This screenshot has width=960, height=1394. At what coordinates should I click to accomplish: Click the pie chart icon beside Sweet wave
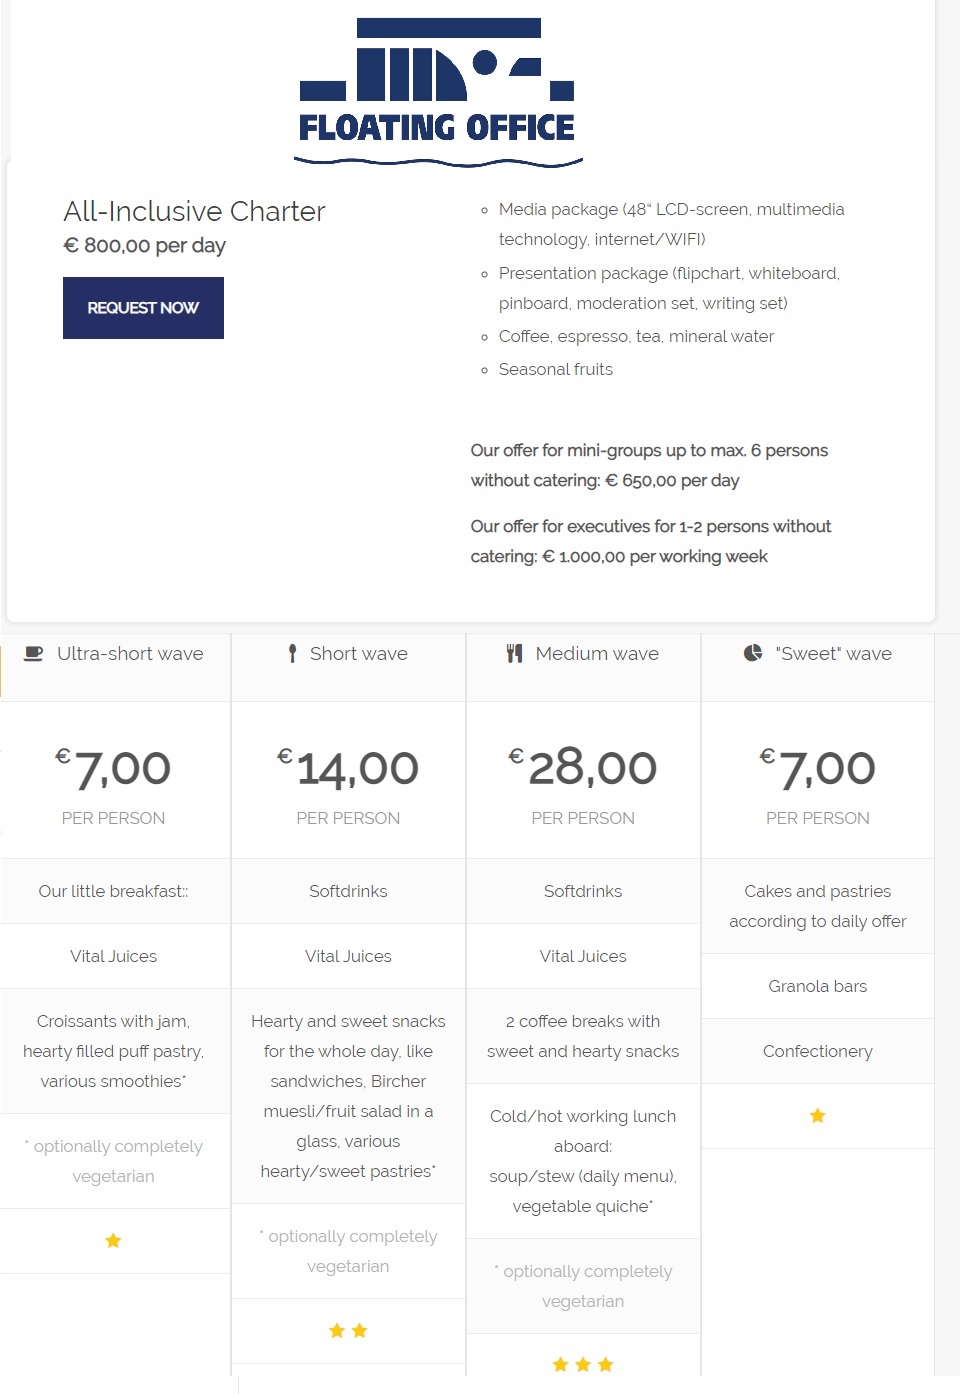753,653
